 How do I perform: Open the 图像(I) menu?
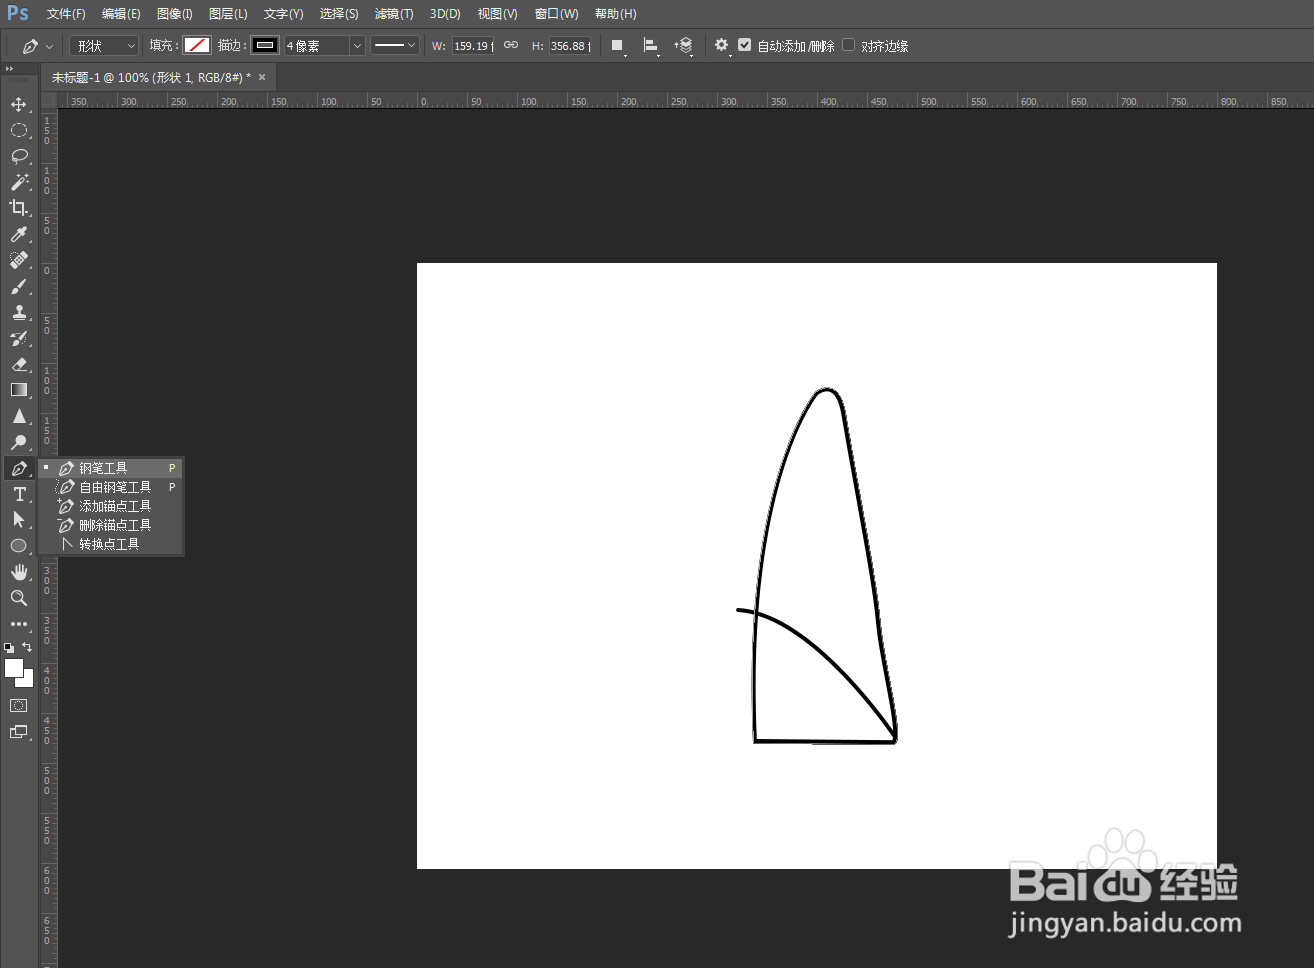tap(175, 14)
